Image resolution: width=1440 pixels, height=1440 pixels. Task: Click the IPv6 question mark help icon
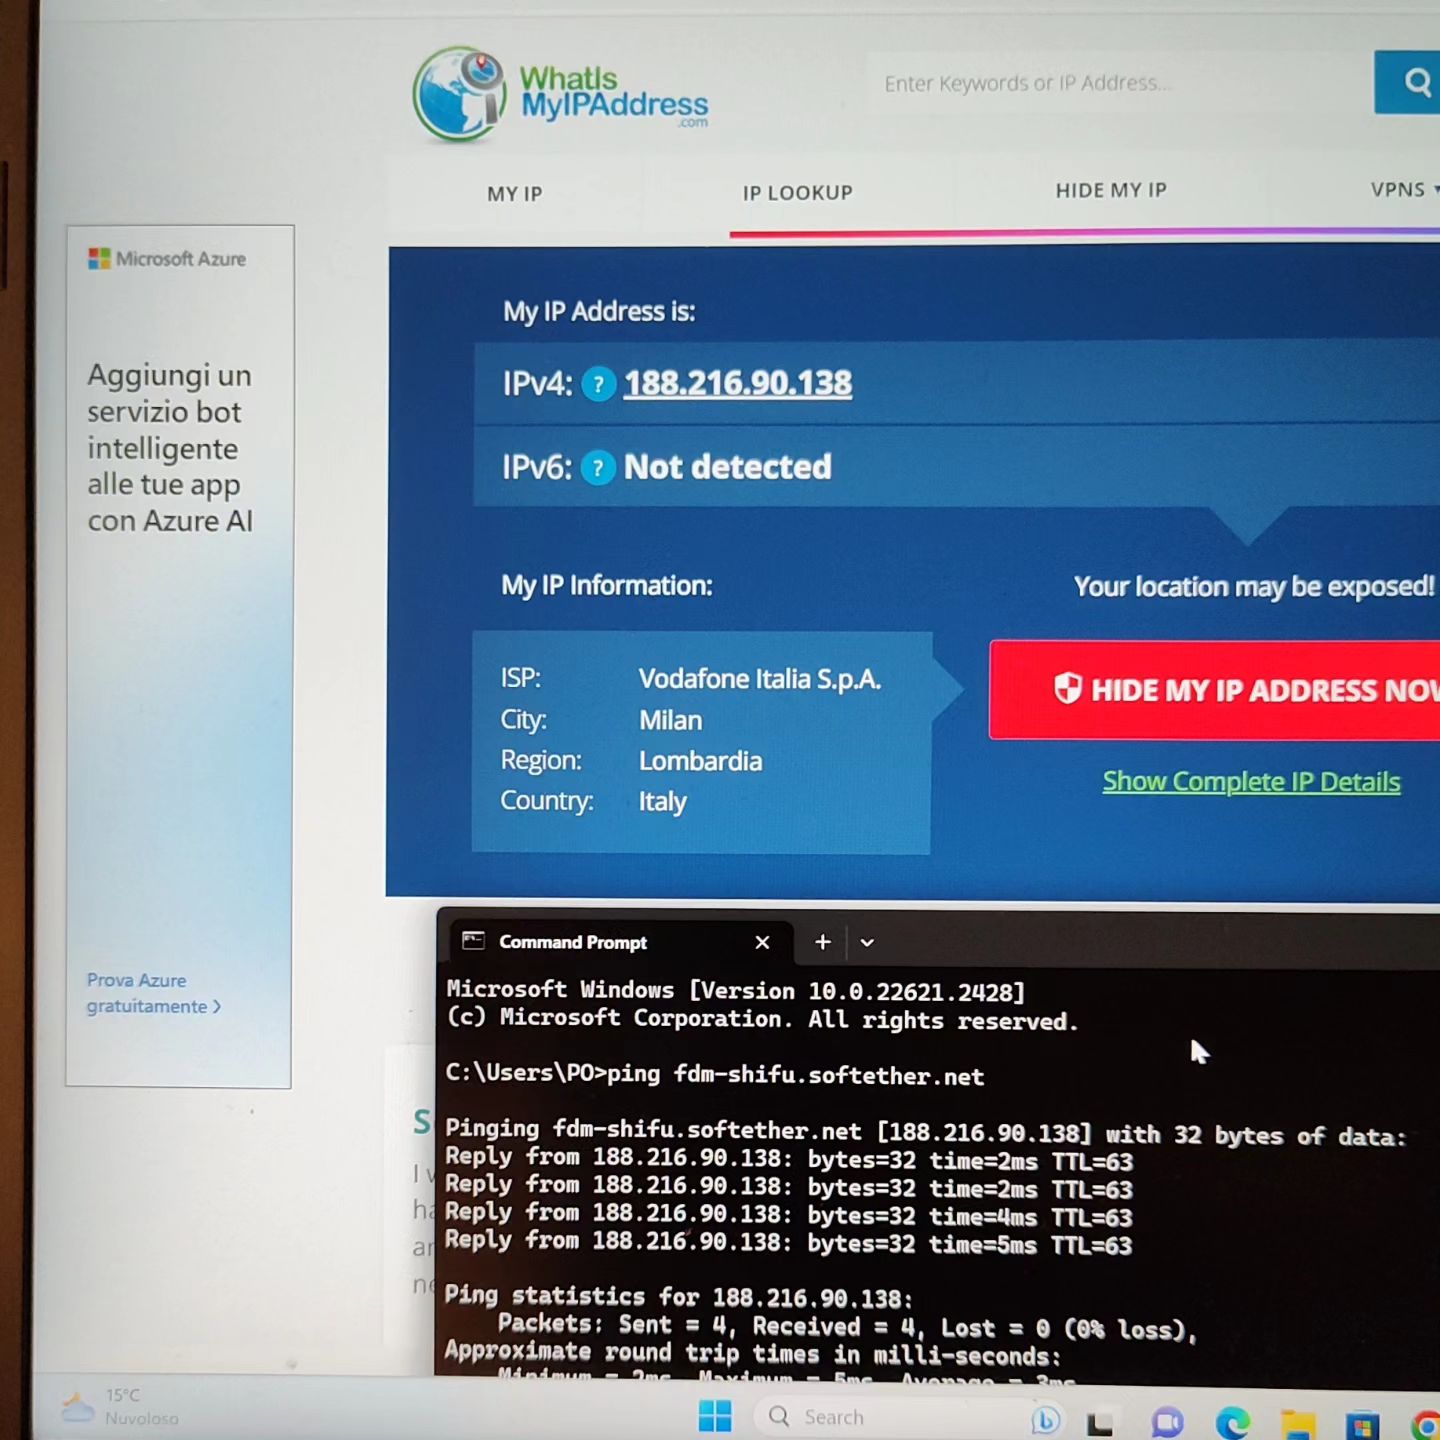(598, 468)
